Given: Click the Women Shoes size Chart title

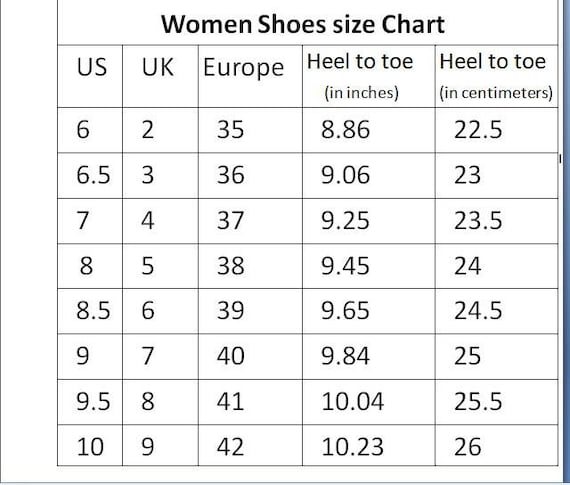Looking at the screenshot, I should tap(303, 25).
